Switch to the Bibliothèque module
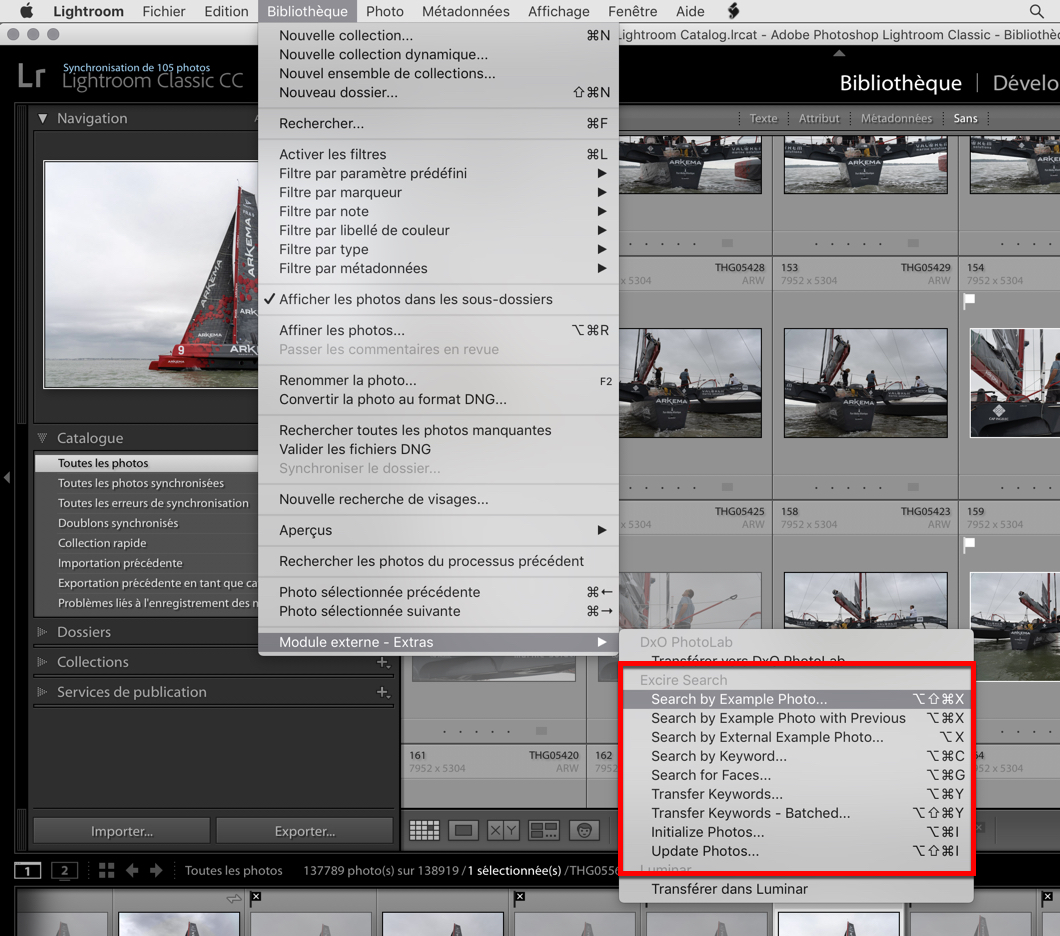The width and height of the screenshot is (1060, 936). point(900,83)
